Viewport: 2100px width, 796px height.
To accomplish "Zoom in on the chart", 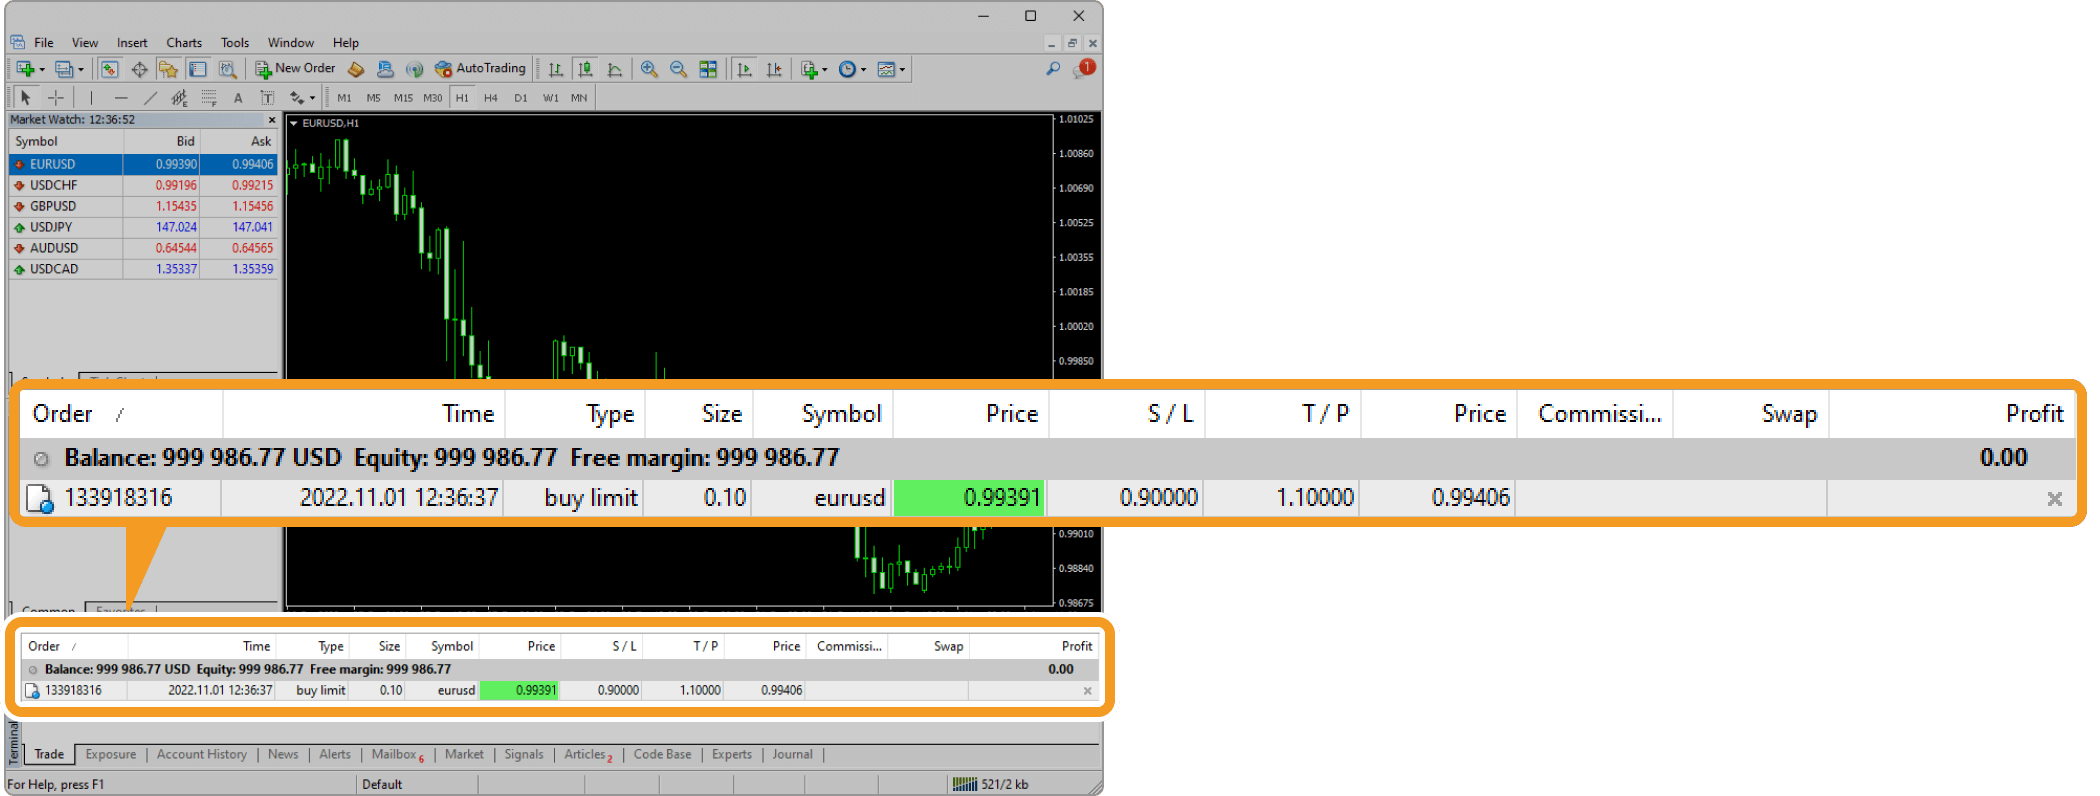I will [x=649, y=69].
